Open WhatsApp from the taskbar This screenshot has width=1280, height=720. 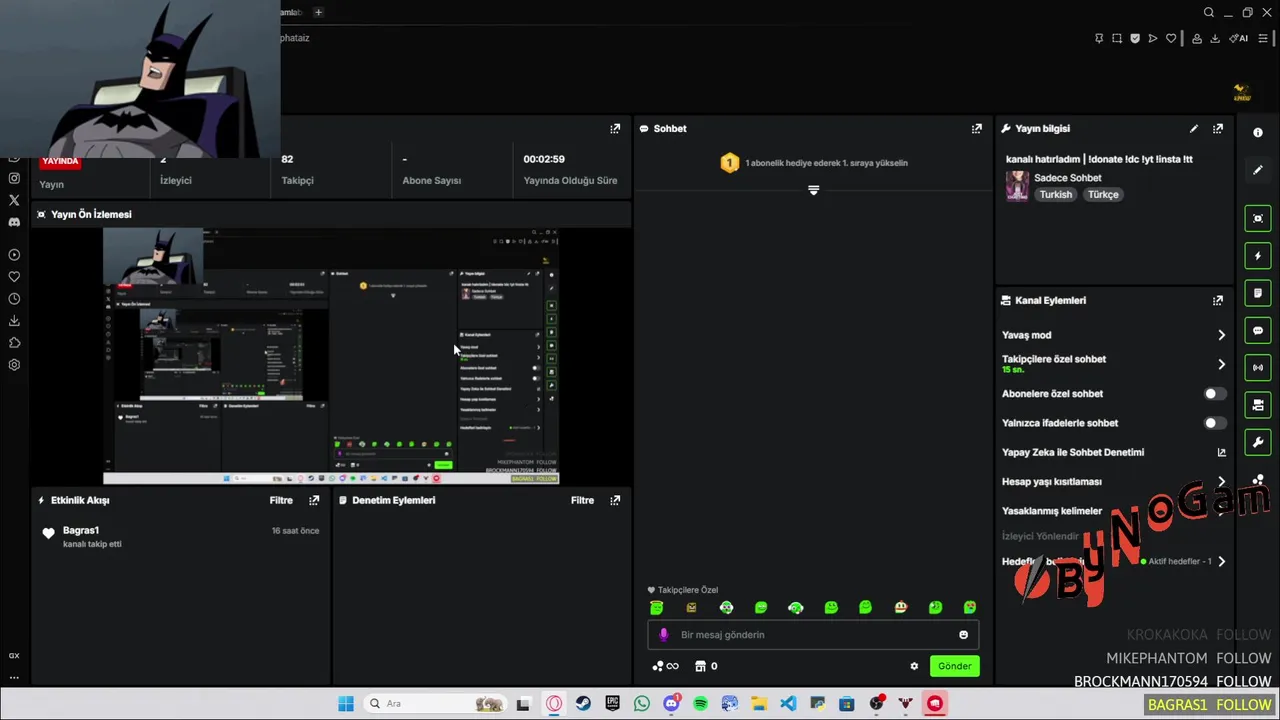point(641,704)
